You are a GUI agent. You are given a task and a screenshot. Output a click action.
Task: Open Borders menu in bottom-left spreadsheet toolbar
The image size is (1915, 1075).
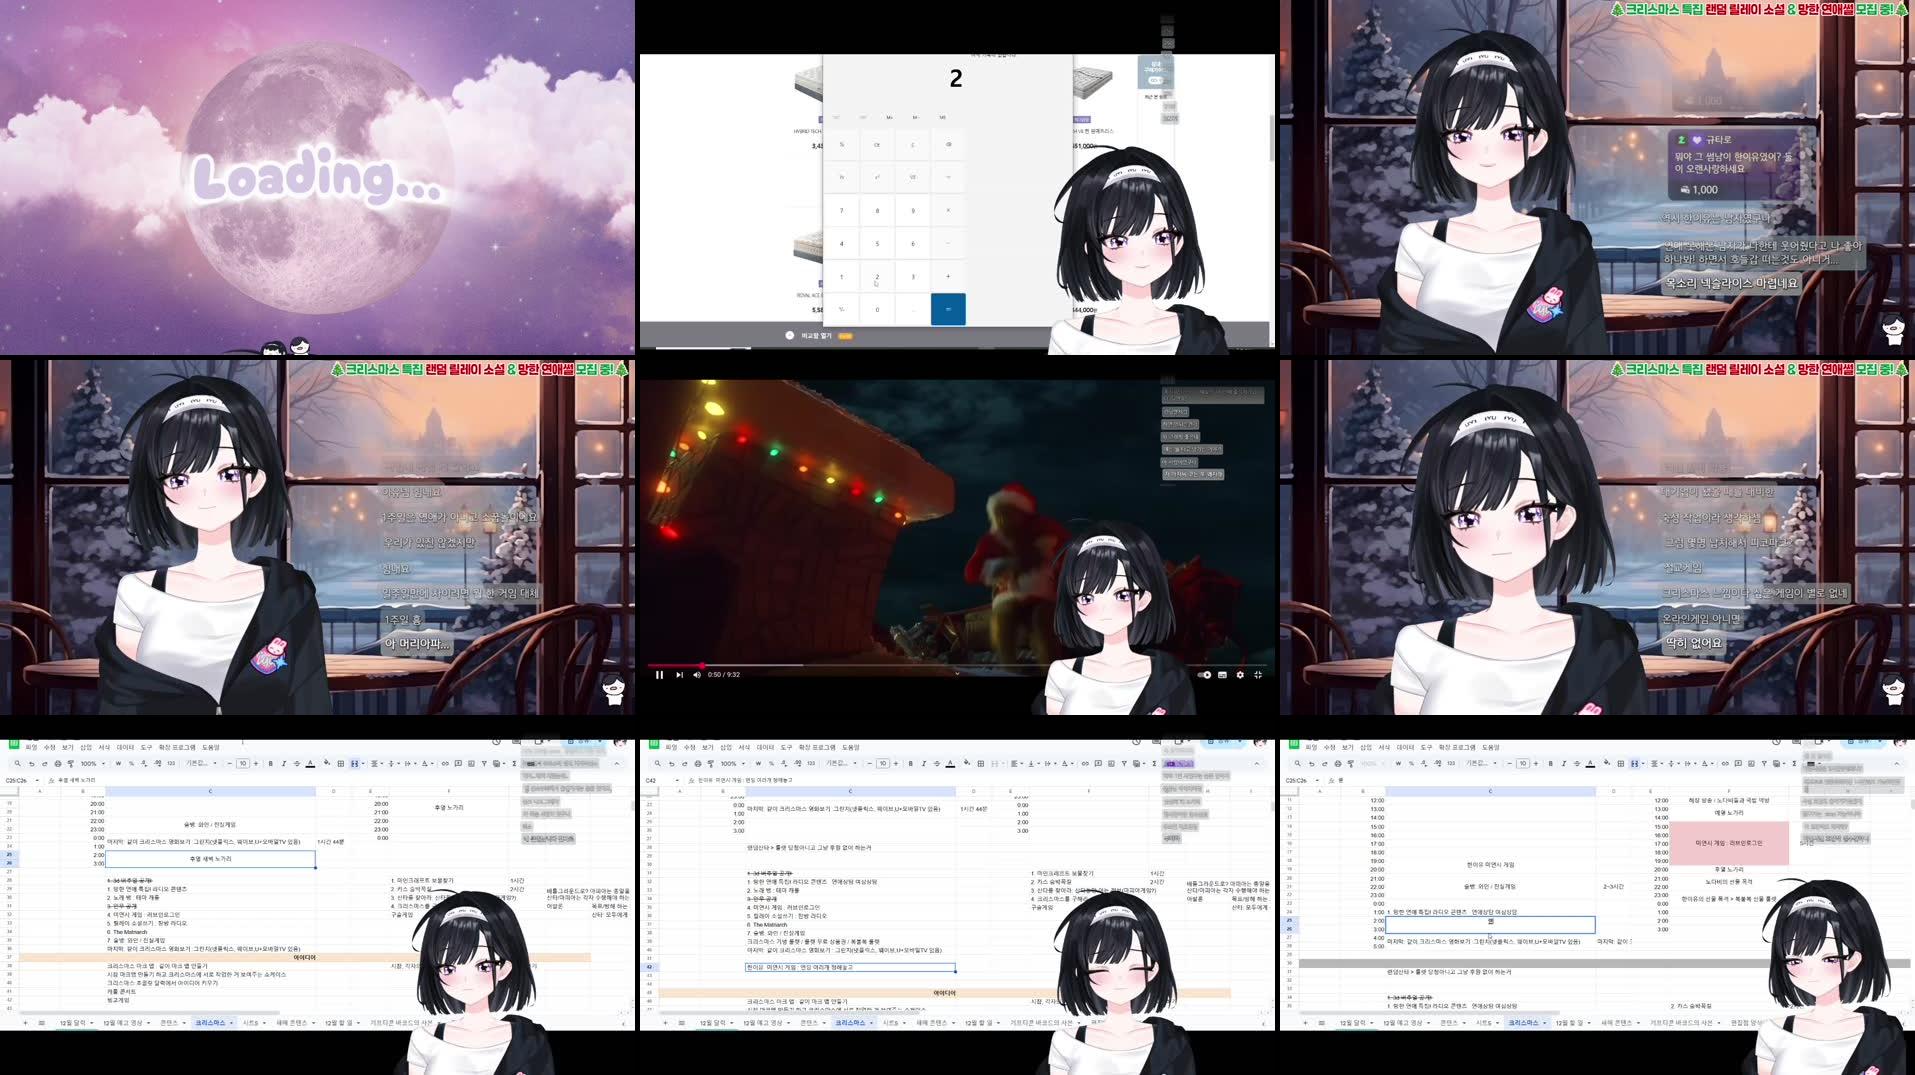click(341, 764)
